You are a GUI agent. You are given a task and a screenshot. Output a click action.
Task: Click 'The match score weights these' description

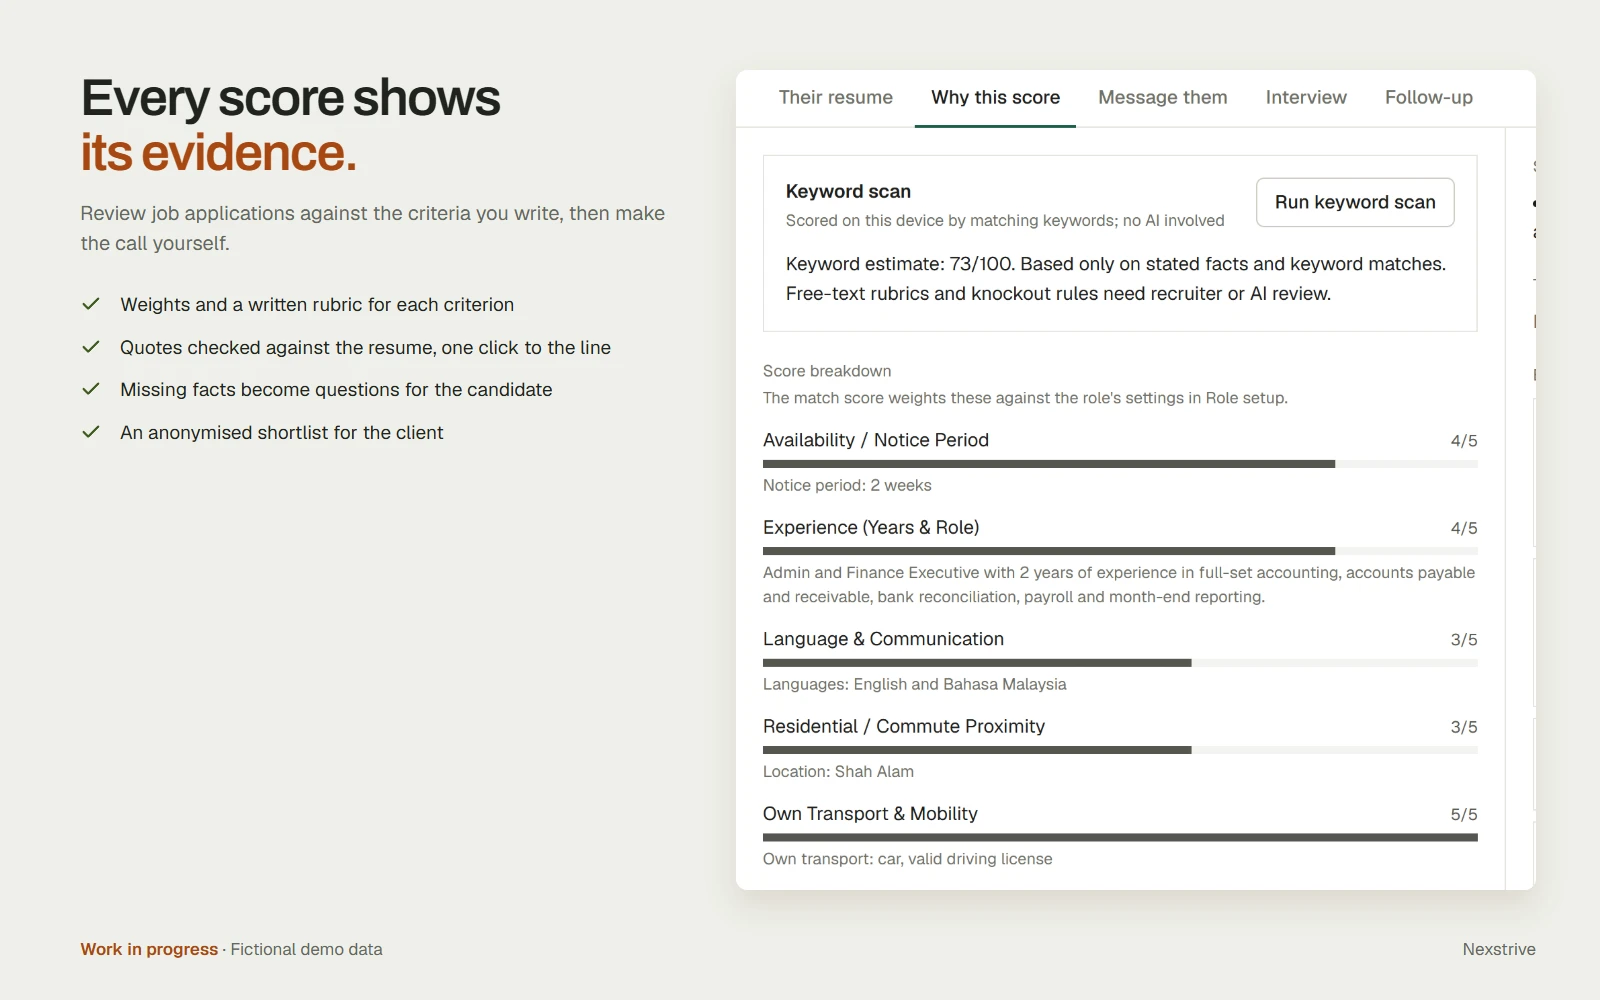(1025, 398)
